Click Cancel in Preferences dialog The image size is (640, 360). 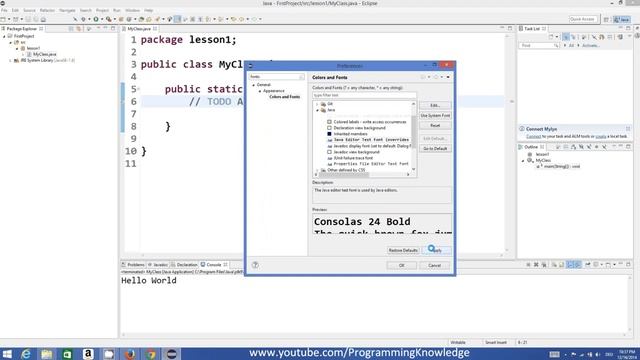pyautogui.click(x=434, y=265)
